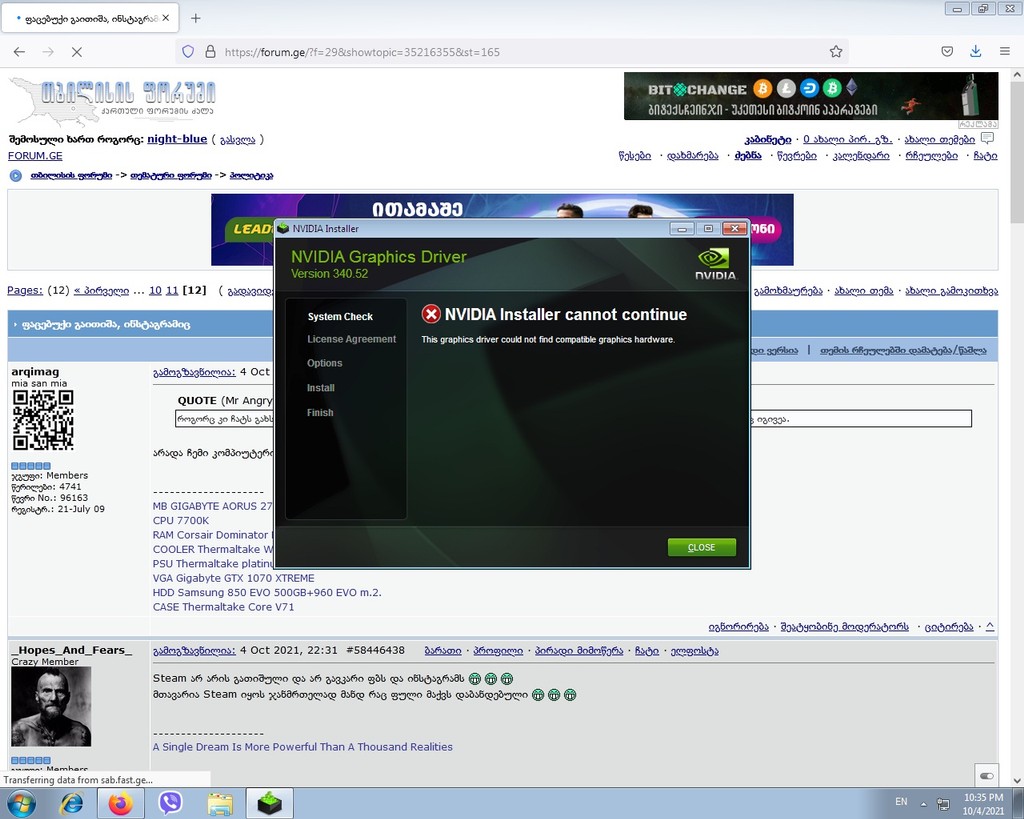The image size is (1024, 819).
Task: Click the browser tab title
Action: (91, 18)
